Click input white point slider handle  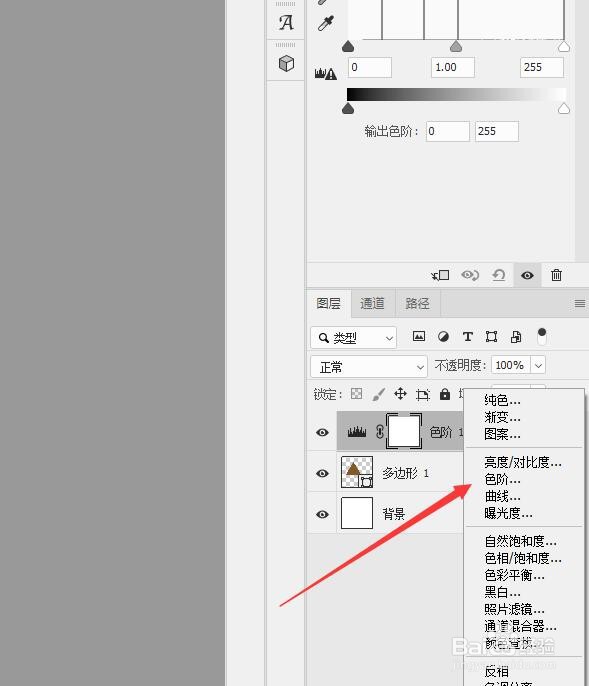564,46
